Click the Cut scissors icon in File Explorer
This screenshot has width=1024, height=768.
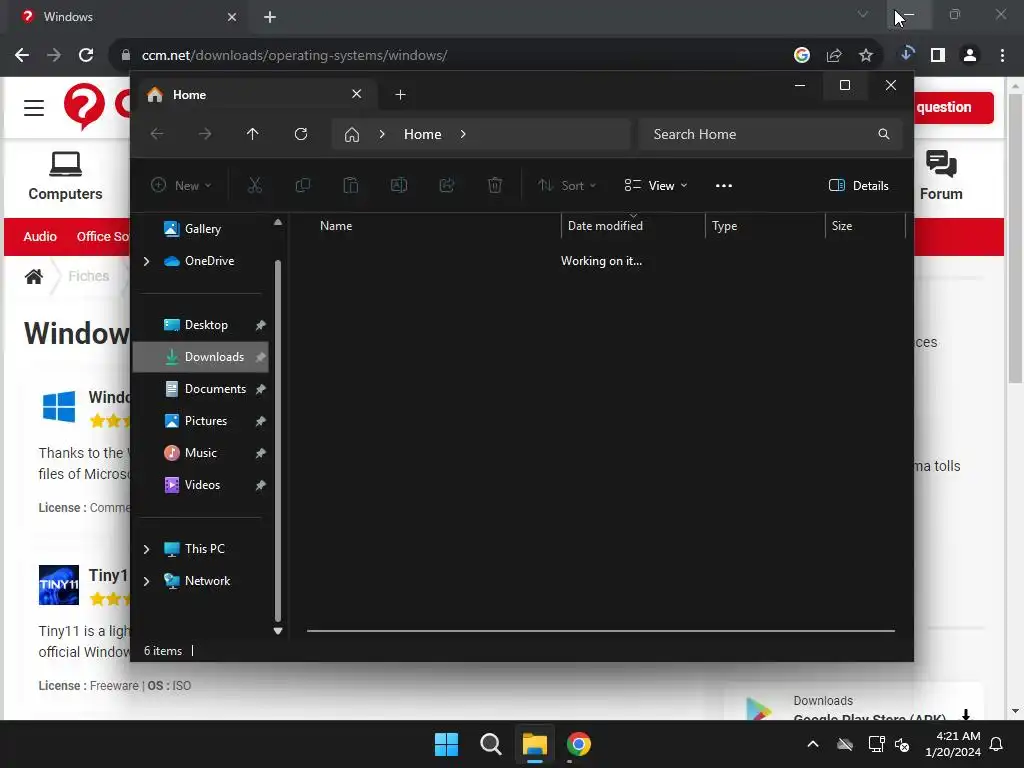coord(255,185)
